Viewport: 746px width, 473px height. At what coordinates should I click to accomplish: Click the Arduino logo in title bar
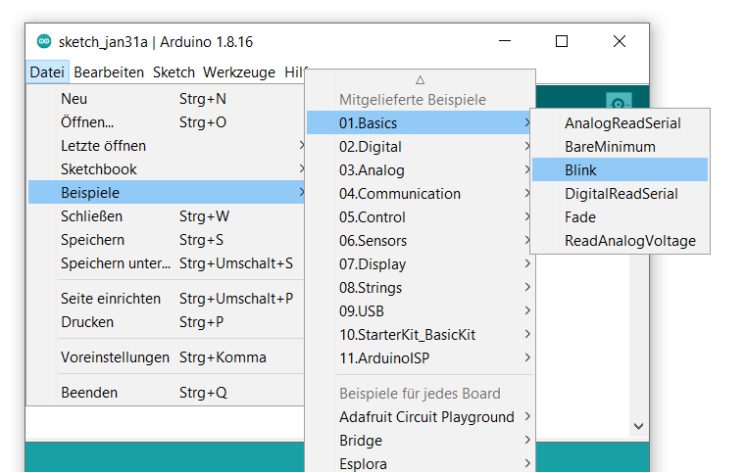click(44, 41)
